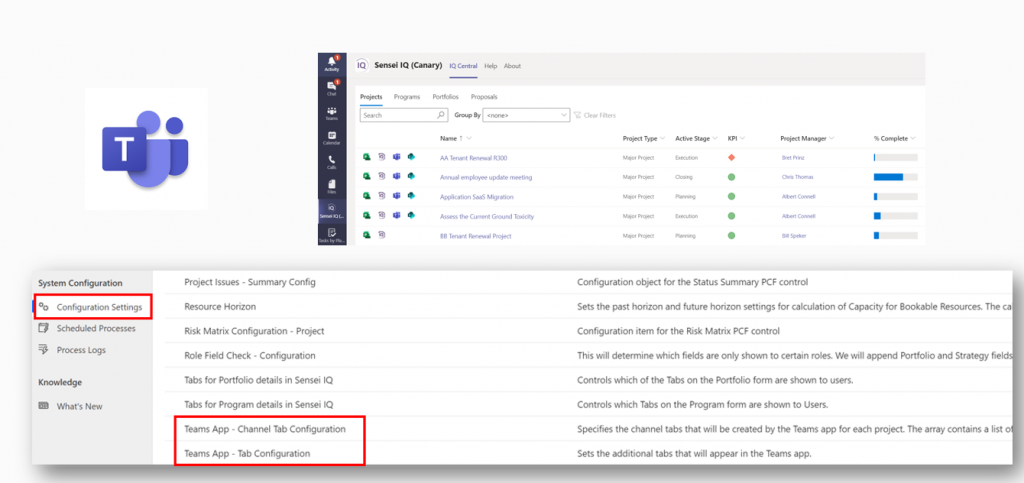Open the About tab

click(513, 66)
